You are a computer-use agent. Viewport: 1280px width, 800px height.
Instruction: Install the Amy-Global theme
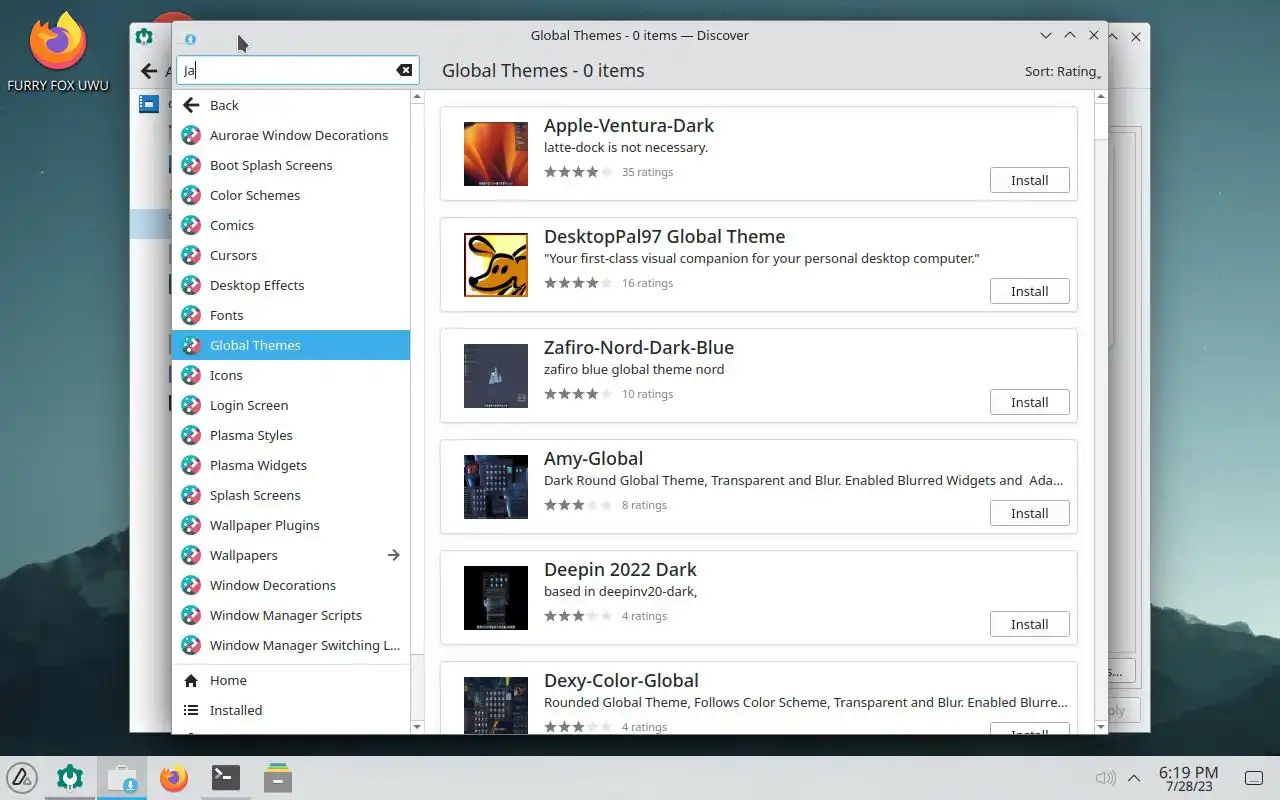1029,513
